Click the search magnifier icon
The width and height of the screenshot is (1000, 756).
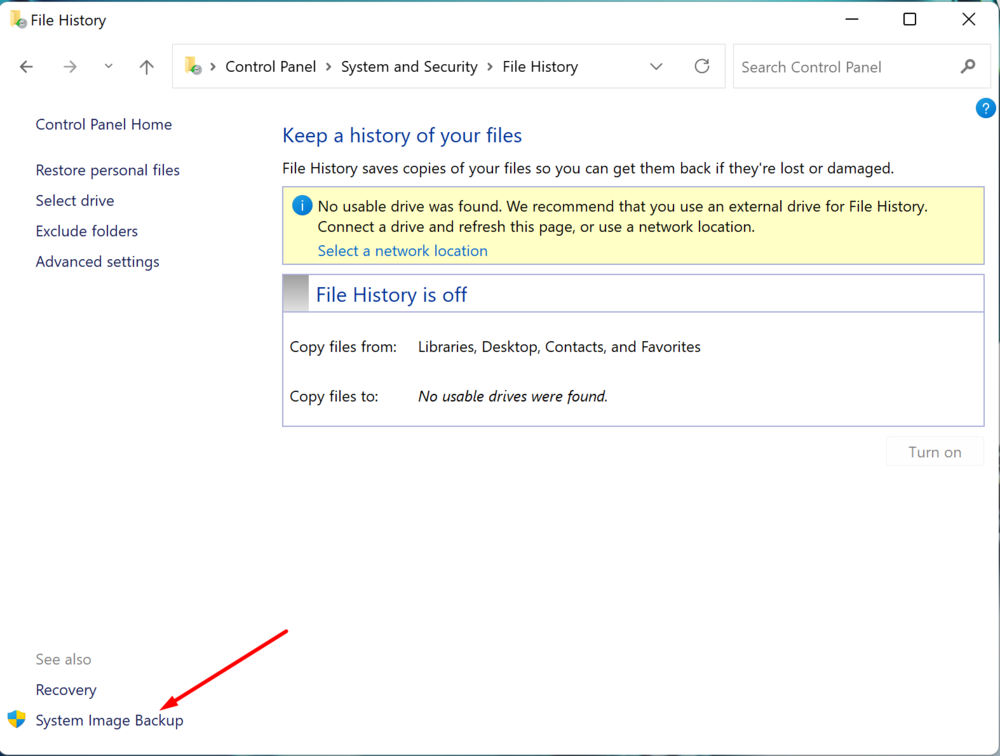(967, 67)
